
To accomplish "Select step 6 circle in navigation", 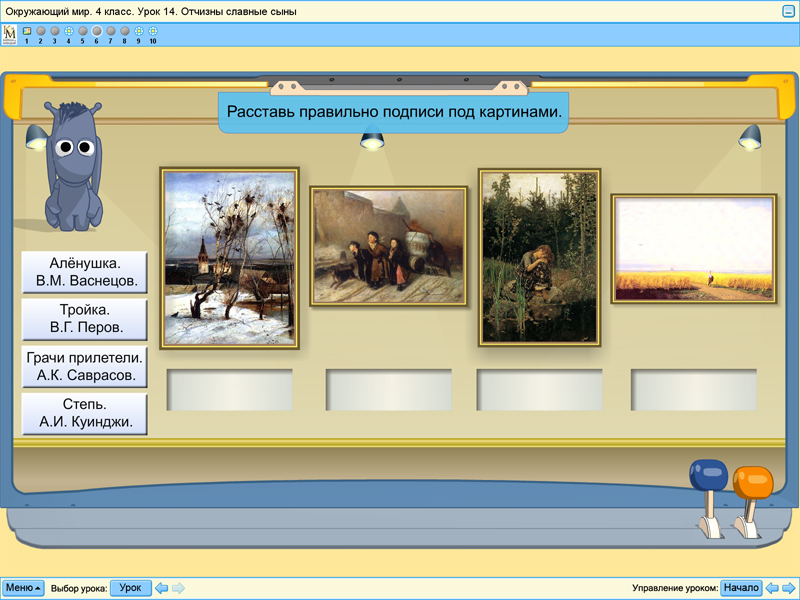I will click(x=97, y=31).
